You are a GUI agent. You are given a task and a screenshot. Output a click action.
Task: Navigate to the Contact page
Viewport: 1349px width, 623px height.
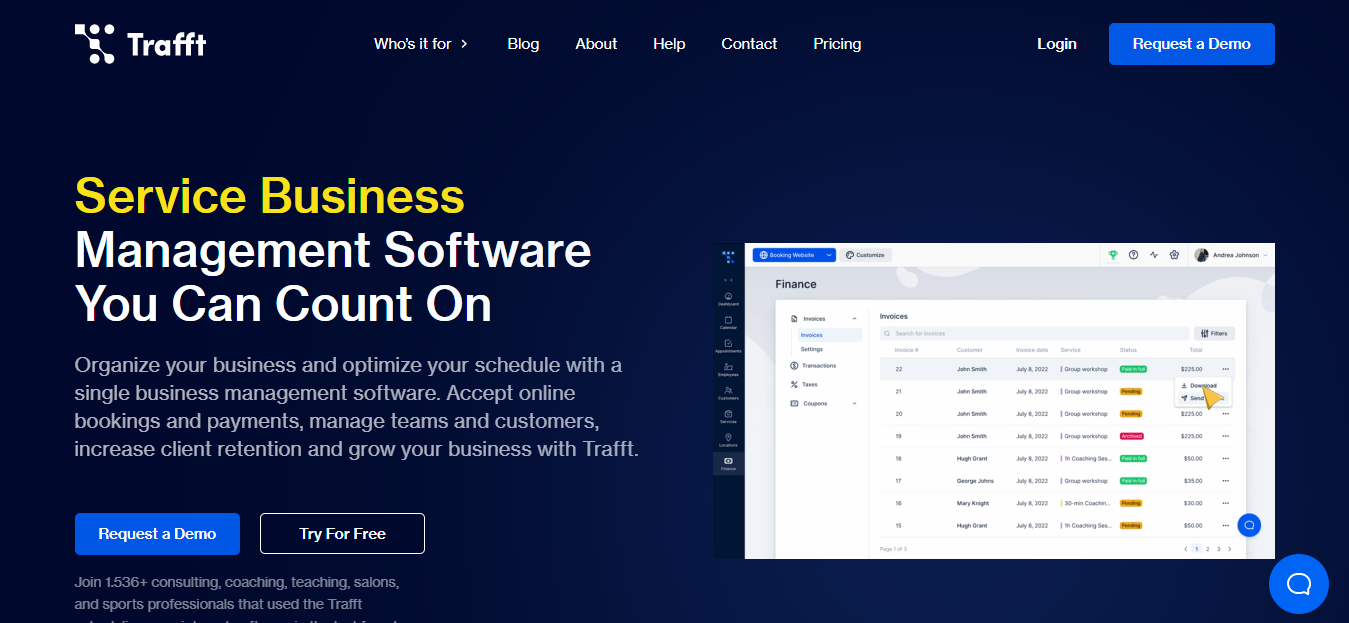749,44
